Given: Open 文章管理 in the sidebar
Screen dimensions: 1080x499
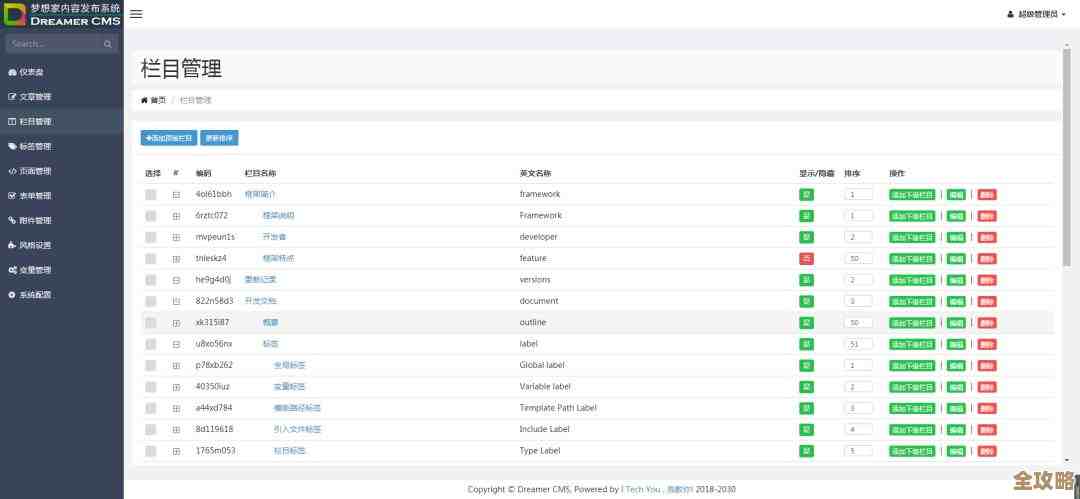Looking at the screenshot, I should point(35,97).
